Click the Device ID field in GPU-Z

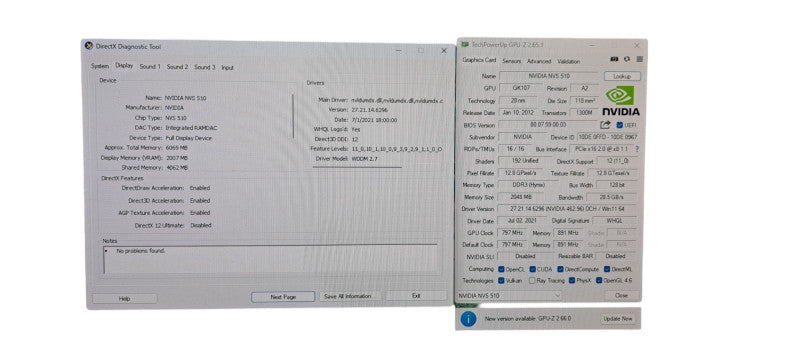pyautogui.click(x=608, y=137)
